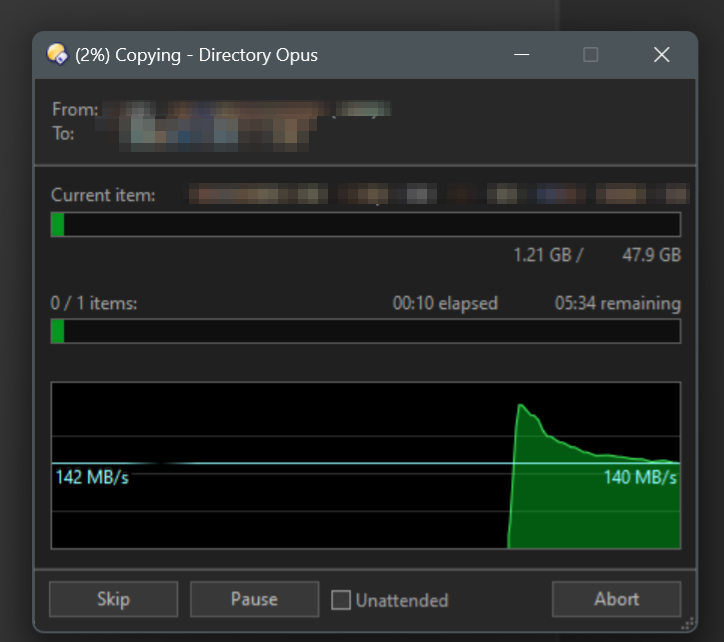Click the resize grip in dialog corner
Image resolution: width=724 pixels, height=642 pixels.
[688, 624]
